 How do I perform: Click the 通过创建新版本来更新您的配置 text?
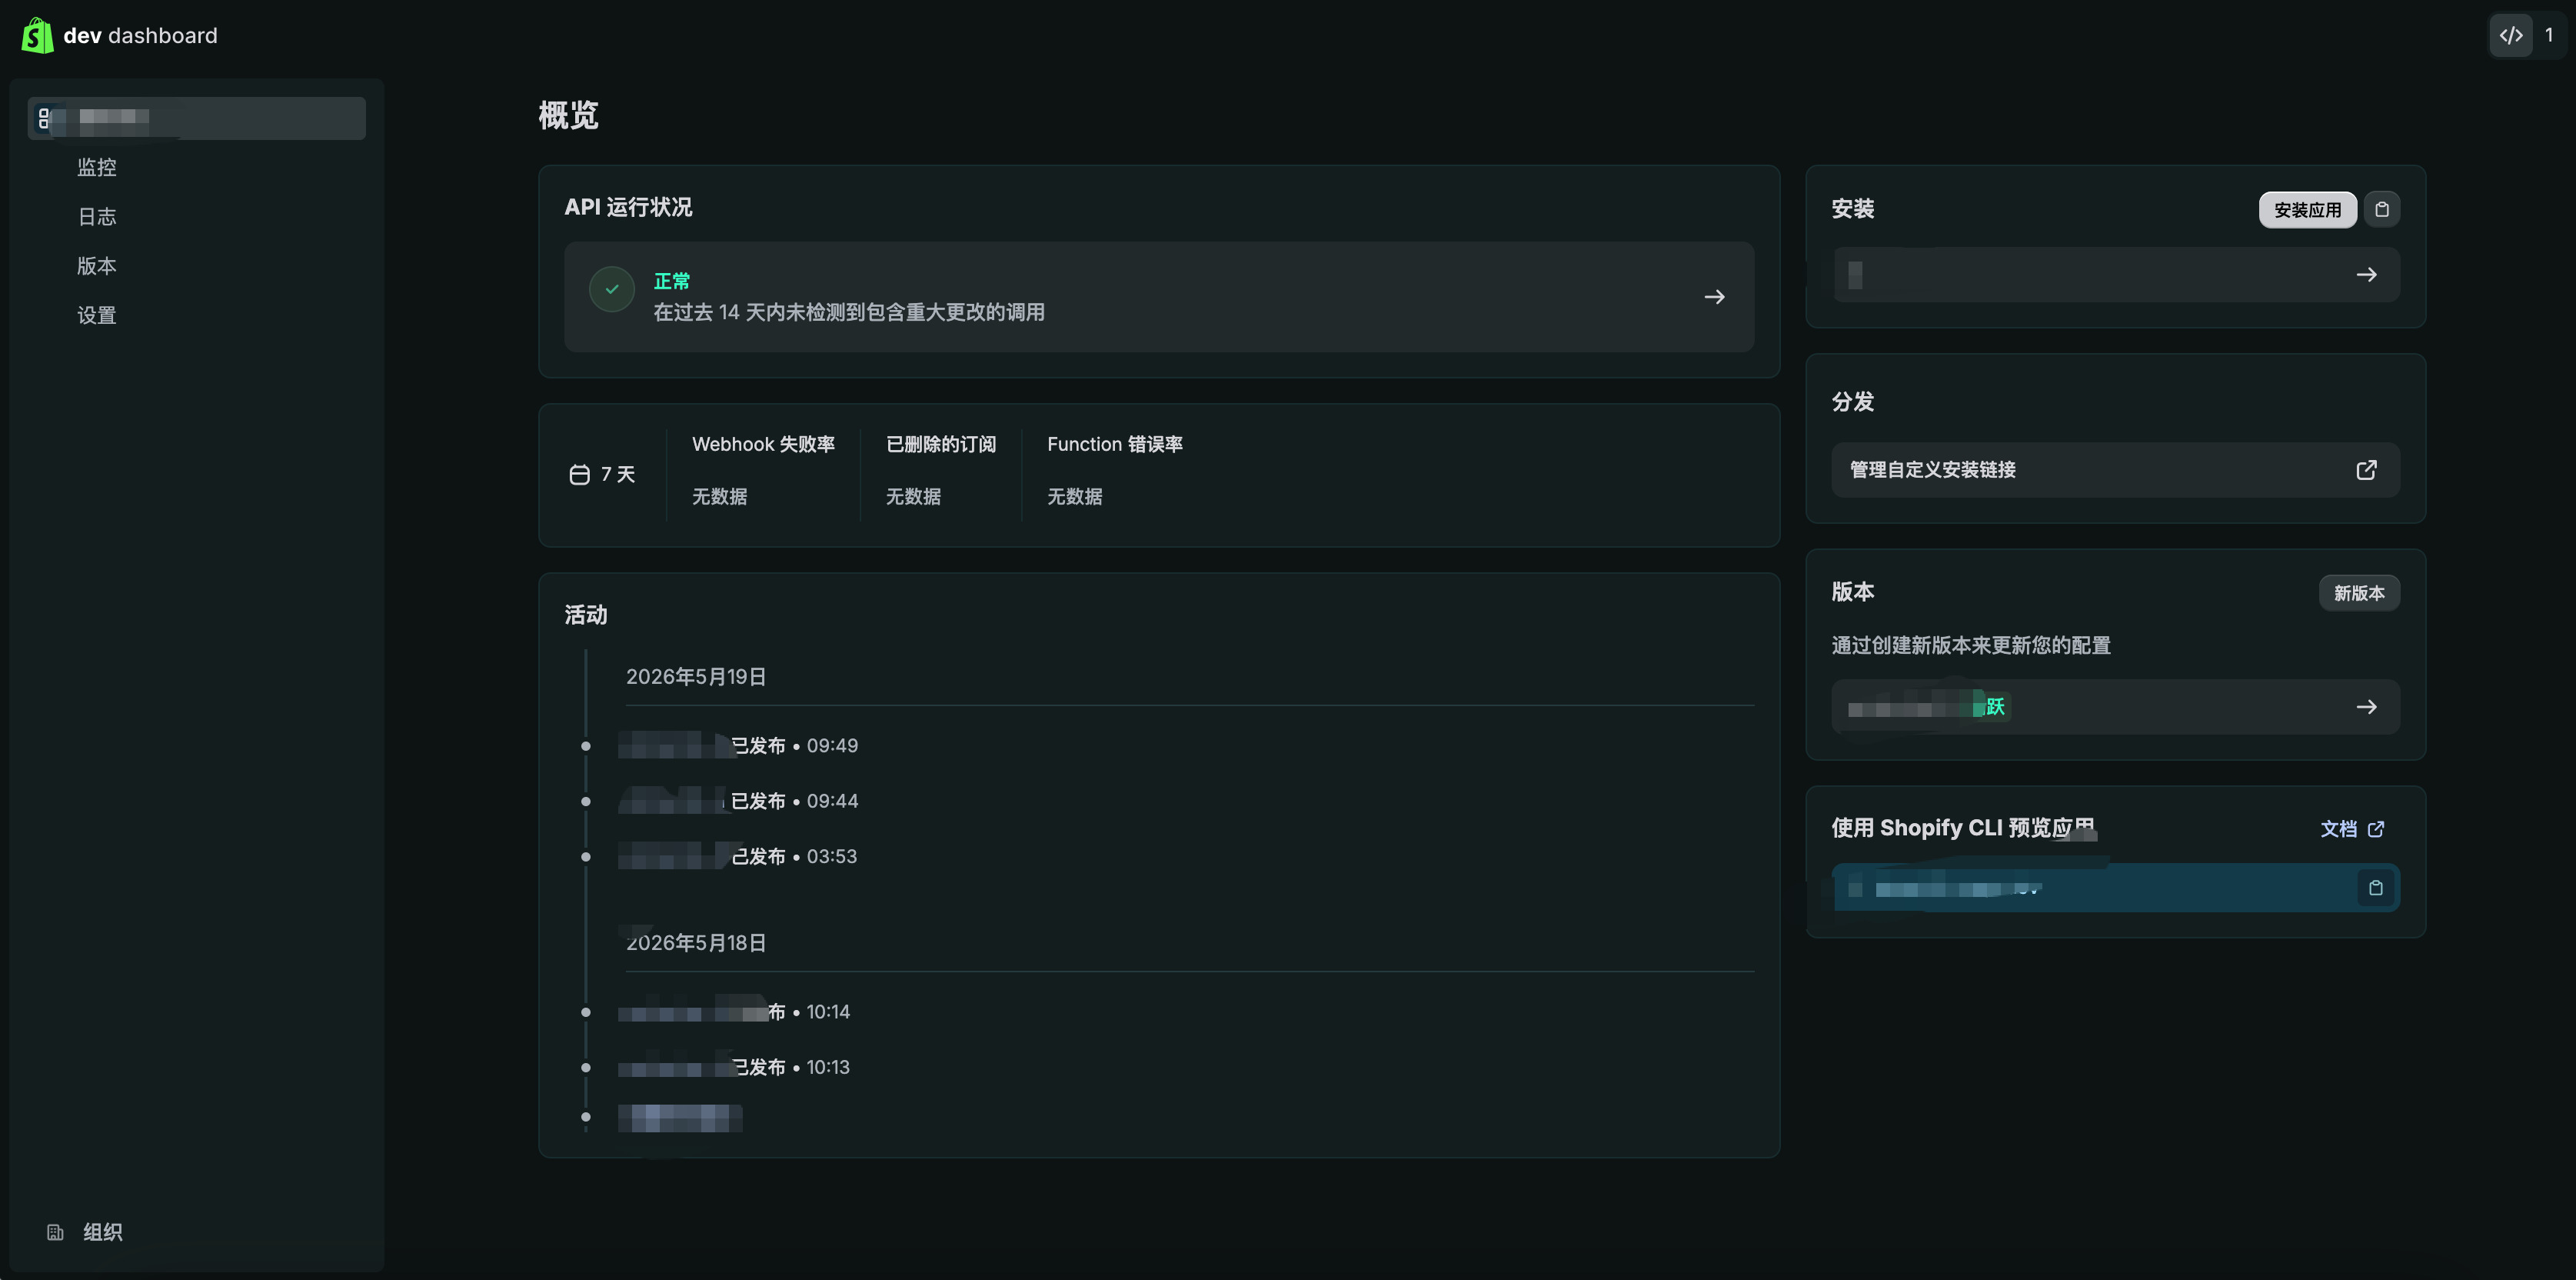point(1971,646)
